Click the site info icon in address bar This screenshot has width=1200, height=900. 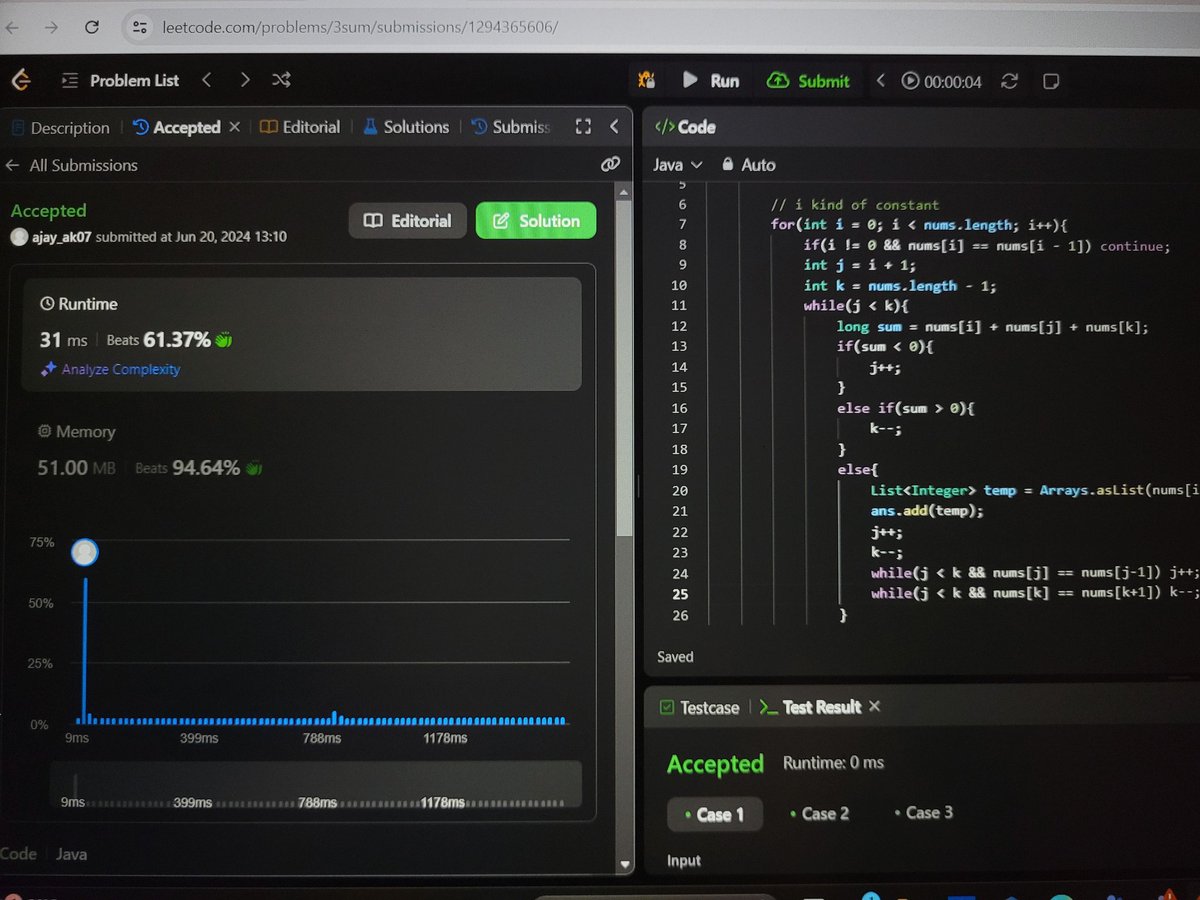140,27
